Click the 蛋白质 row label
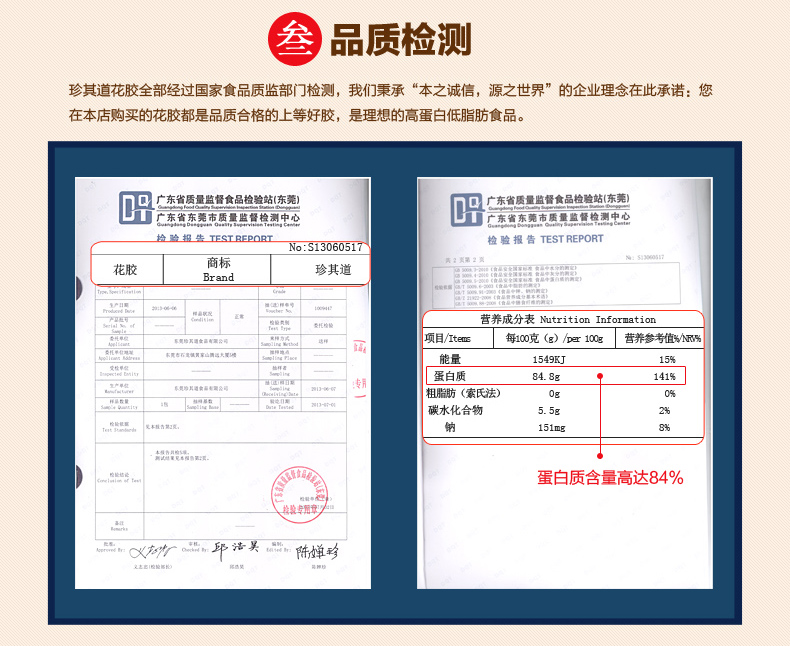 pos(450,376)
